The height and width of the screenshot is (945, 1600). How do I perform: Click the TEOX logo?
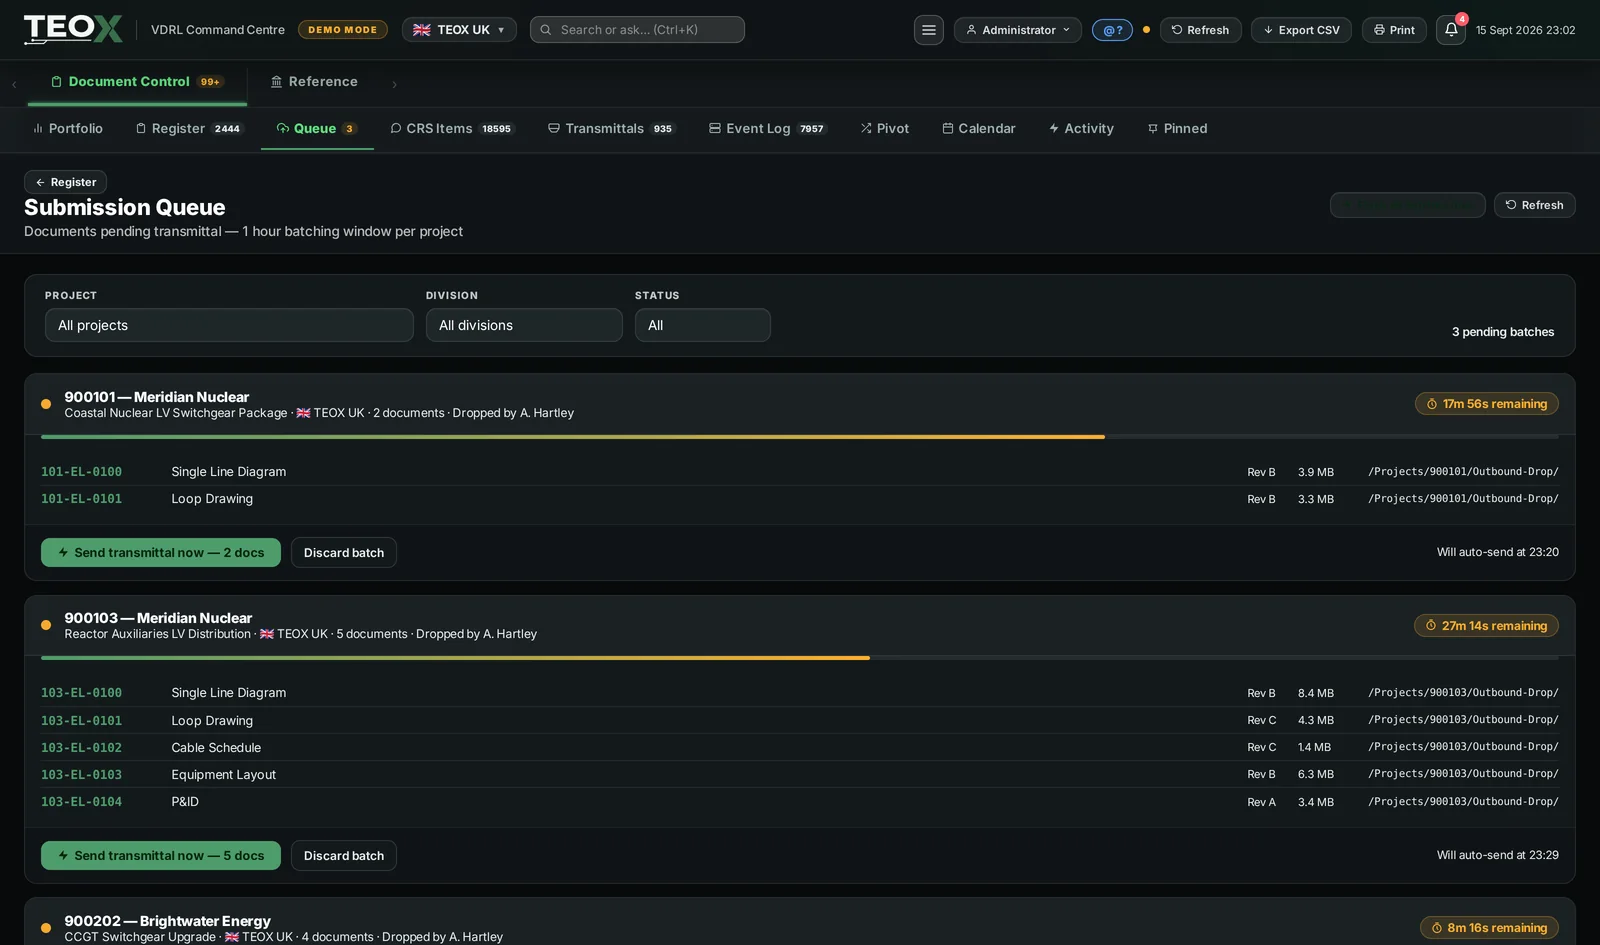73,29
